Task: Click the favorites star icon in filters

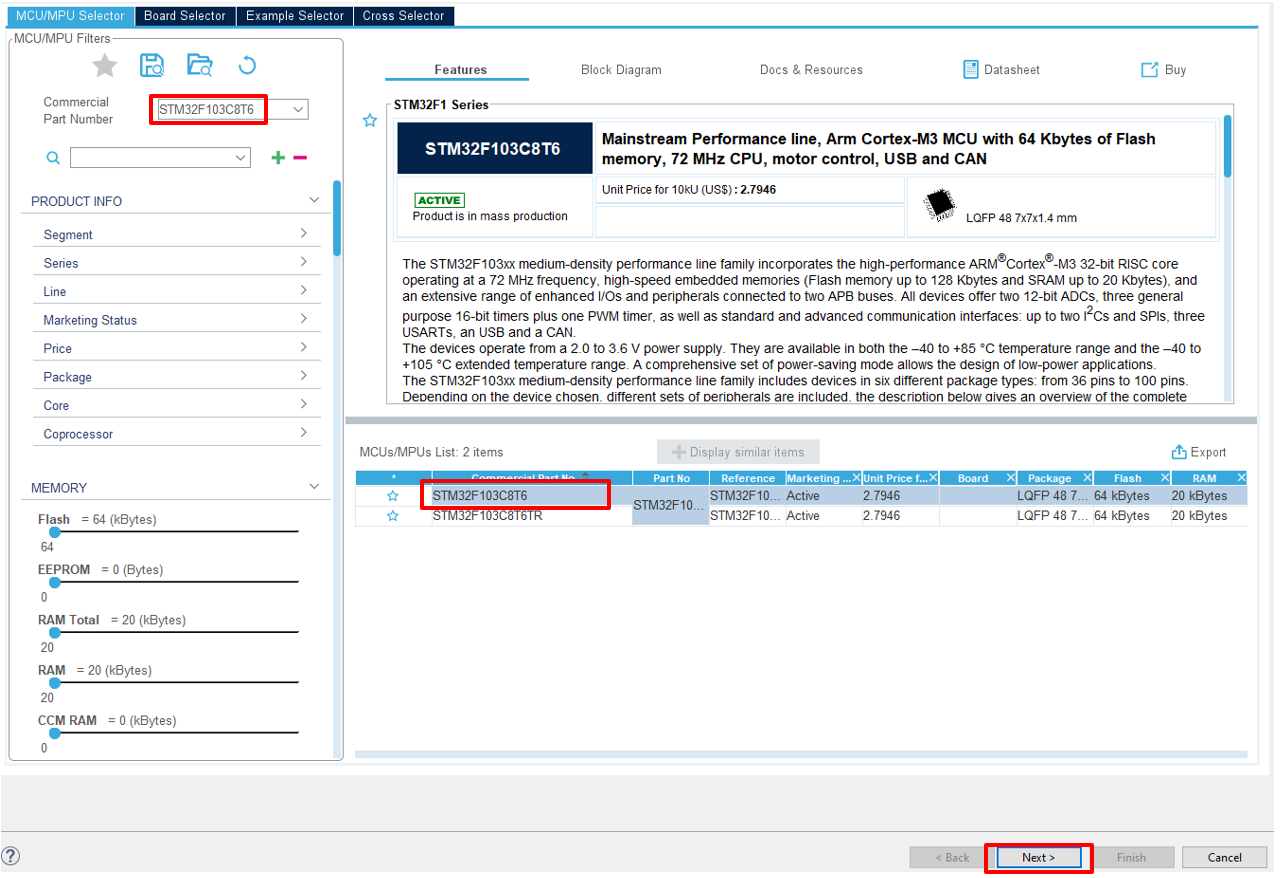Action: tap(105, 66)
